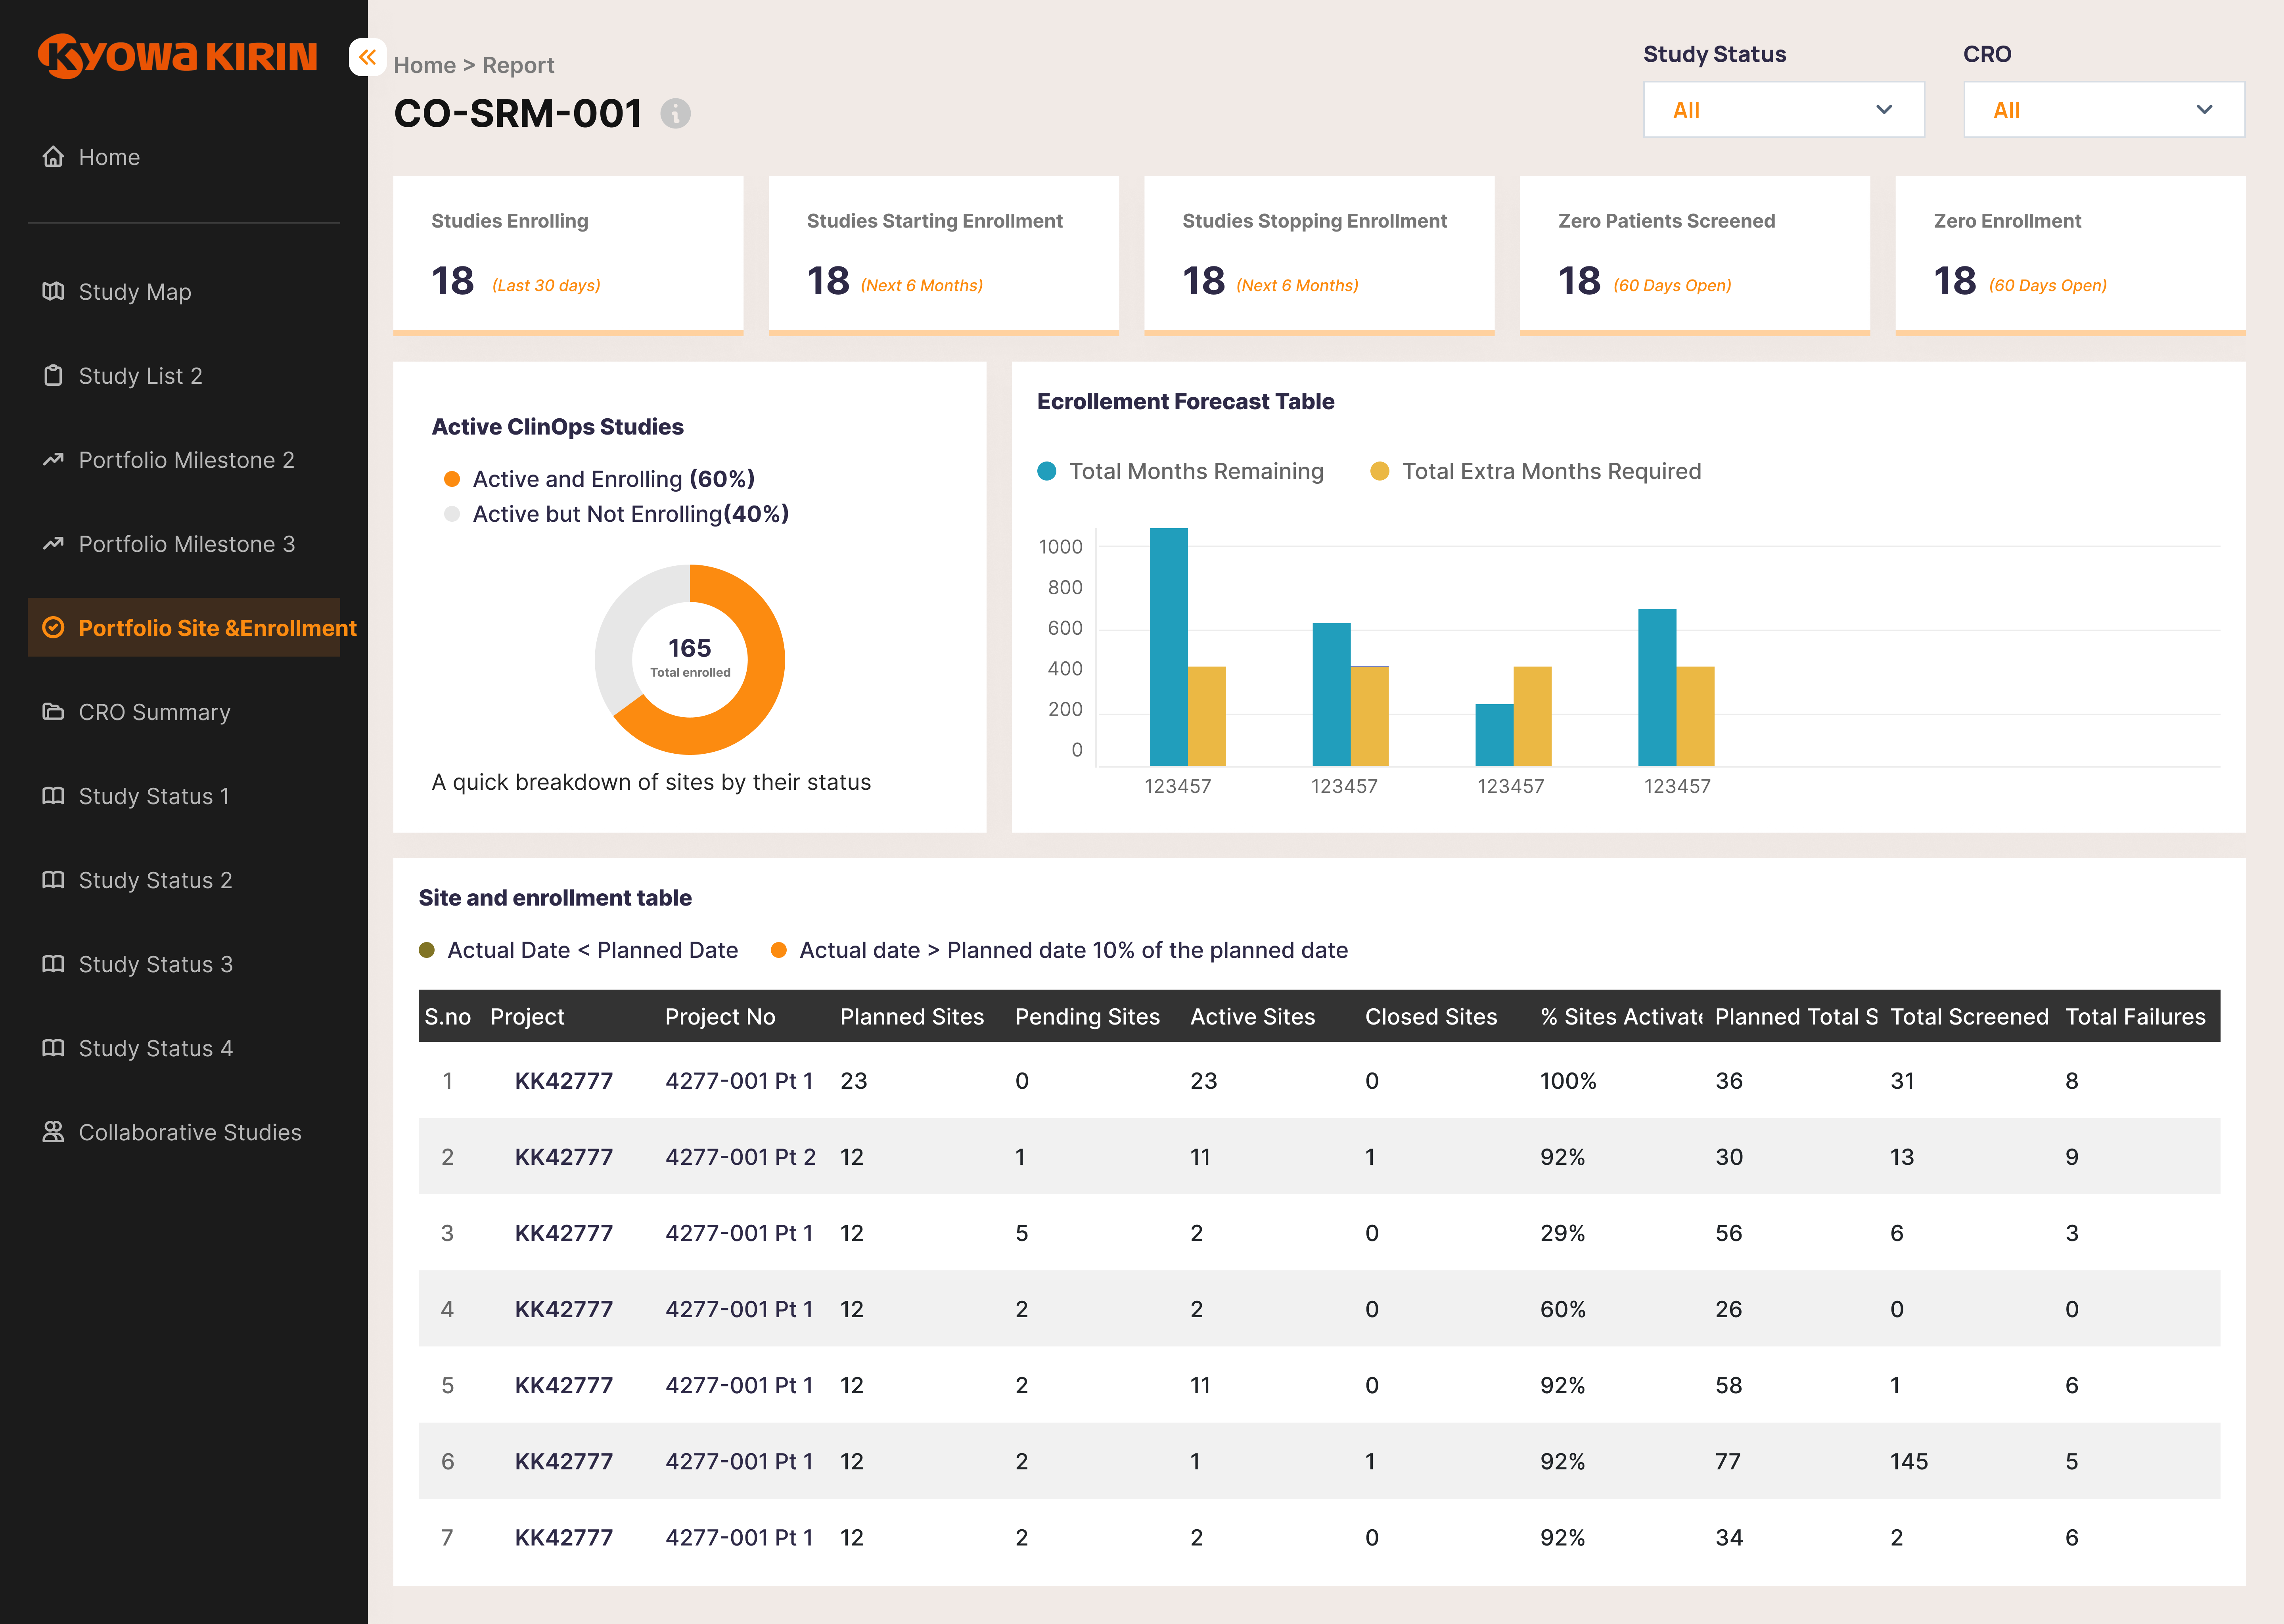The width and height of the screenshot is (2284, 1624).
Task: Sort by the Planned Sites column header
Action: click(912, 1017)
